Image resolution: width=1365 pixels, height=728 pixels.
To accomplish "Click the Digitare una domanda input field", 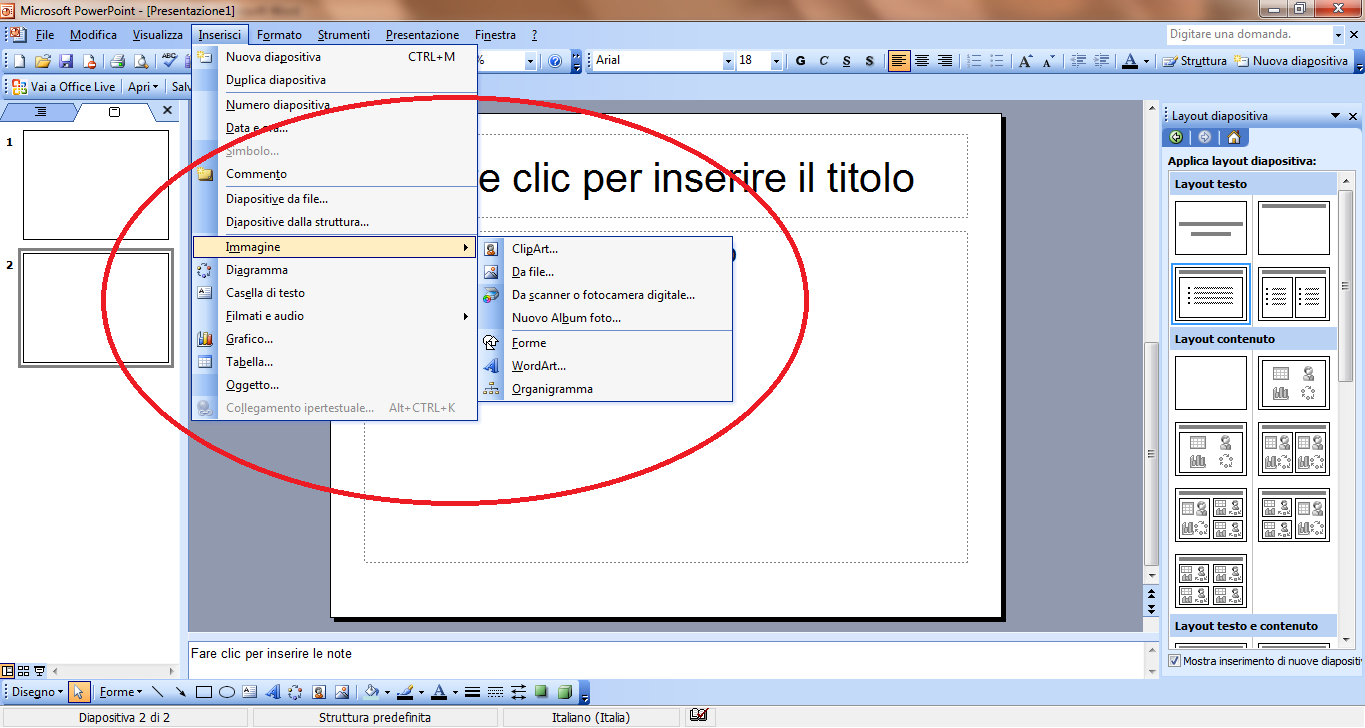I will [1250, 34].
